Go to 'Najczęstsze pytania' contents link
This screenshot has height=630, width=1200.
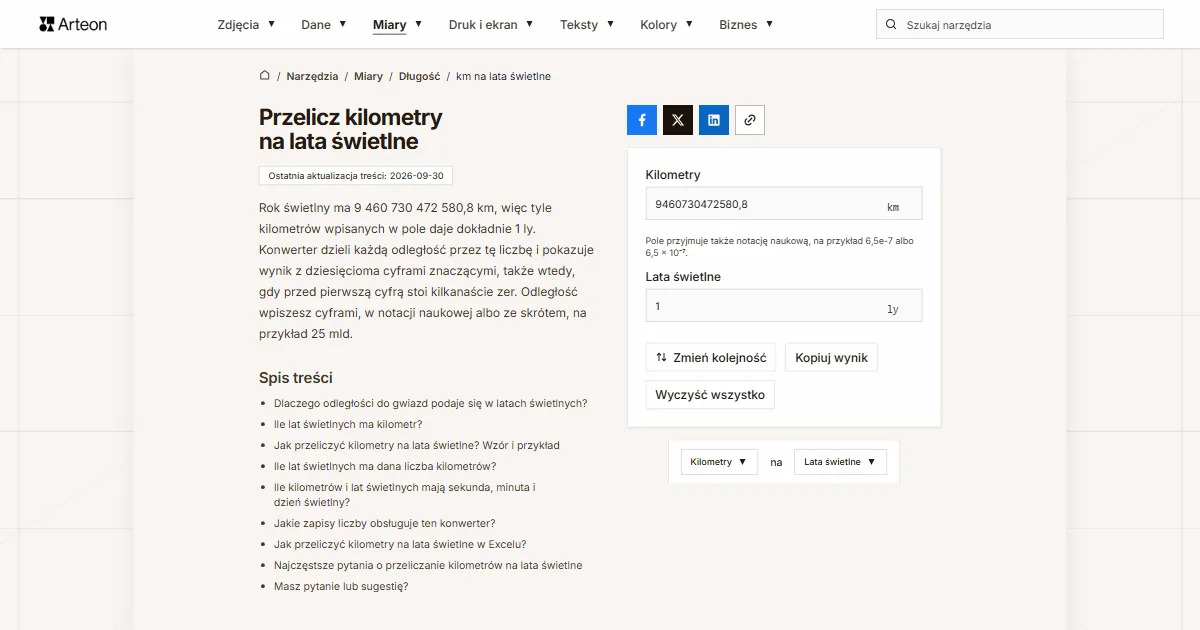click(428, 566)
